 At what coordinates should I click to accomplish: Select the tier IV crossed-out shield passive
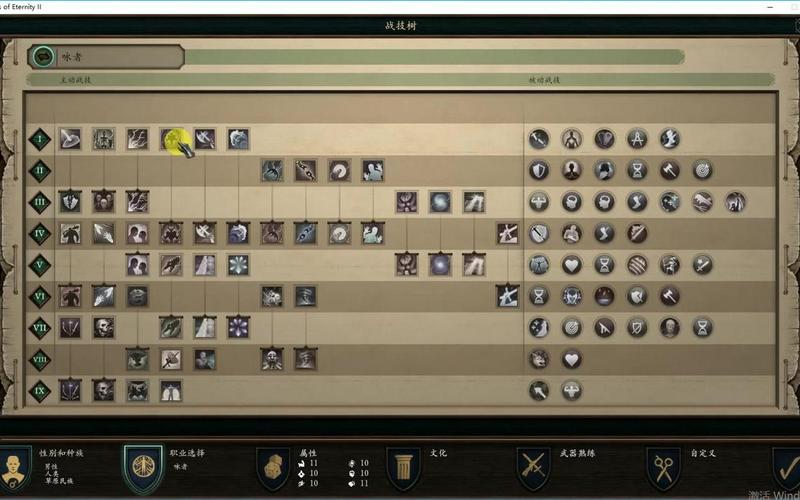[x=539, y=233]
